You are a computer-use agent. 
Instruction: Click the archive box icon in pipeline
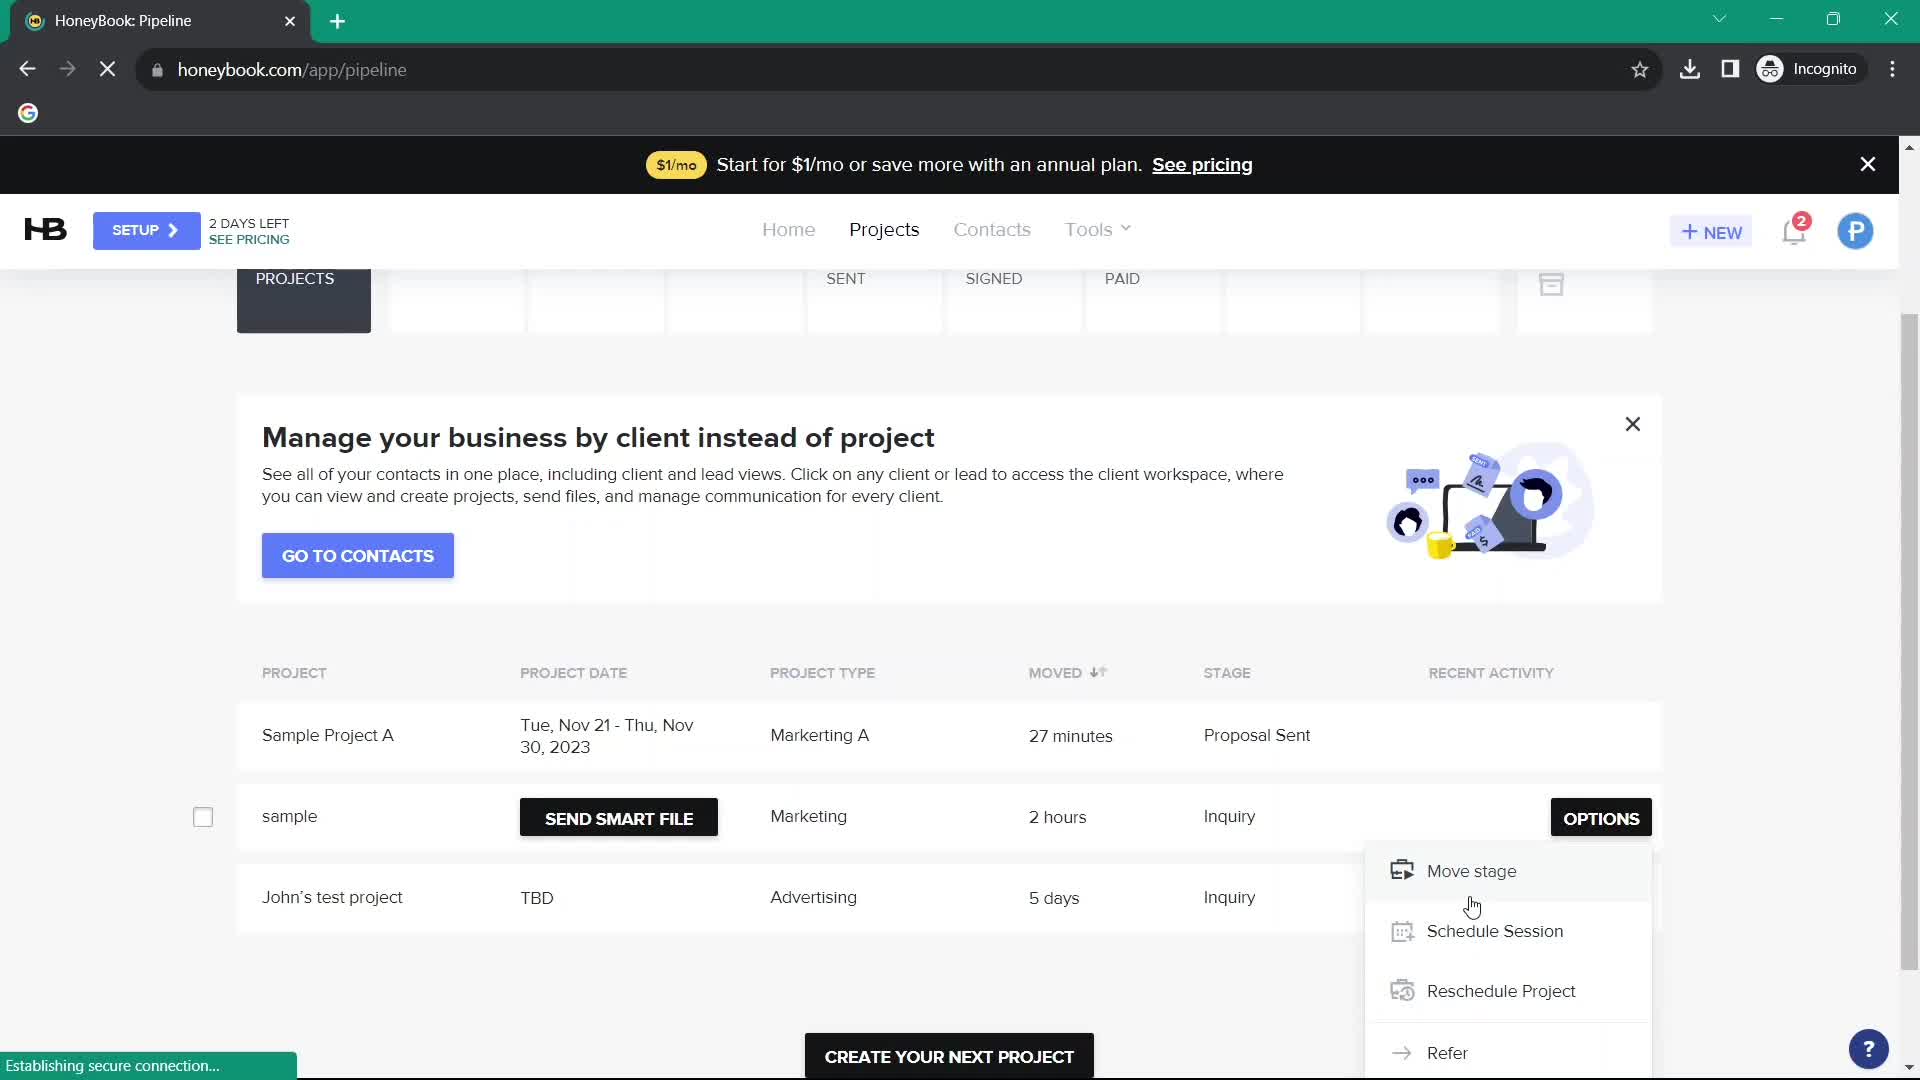click(1551, 285)
